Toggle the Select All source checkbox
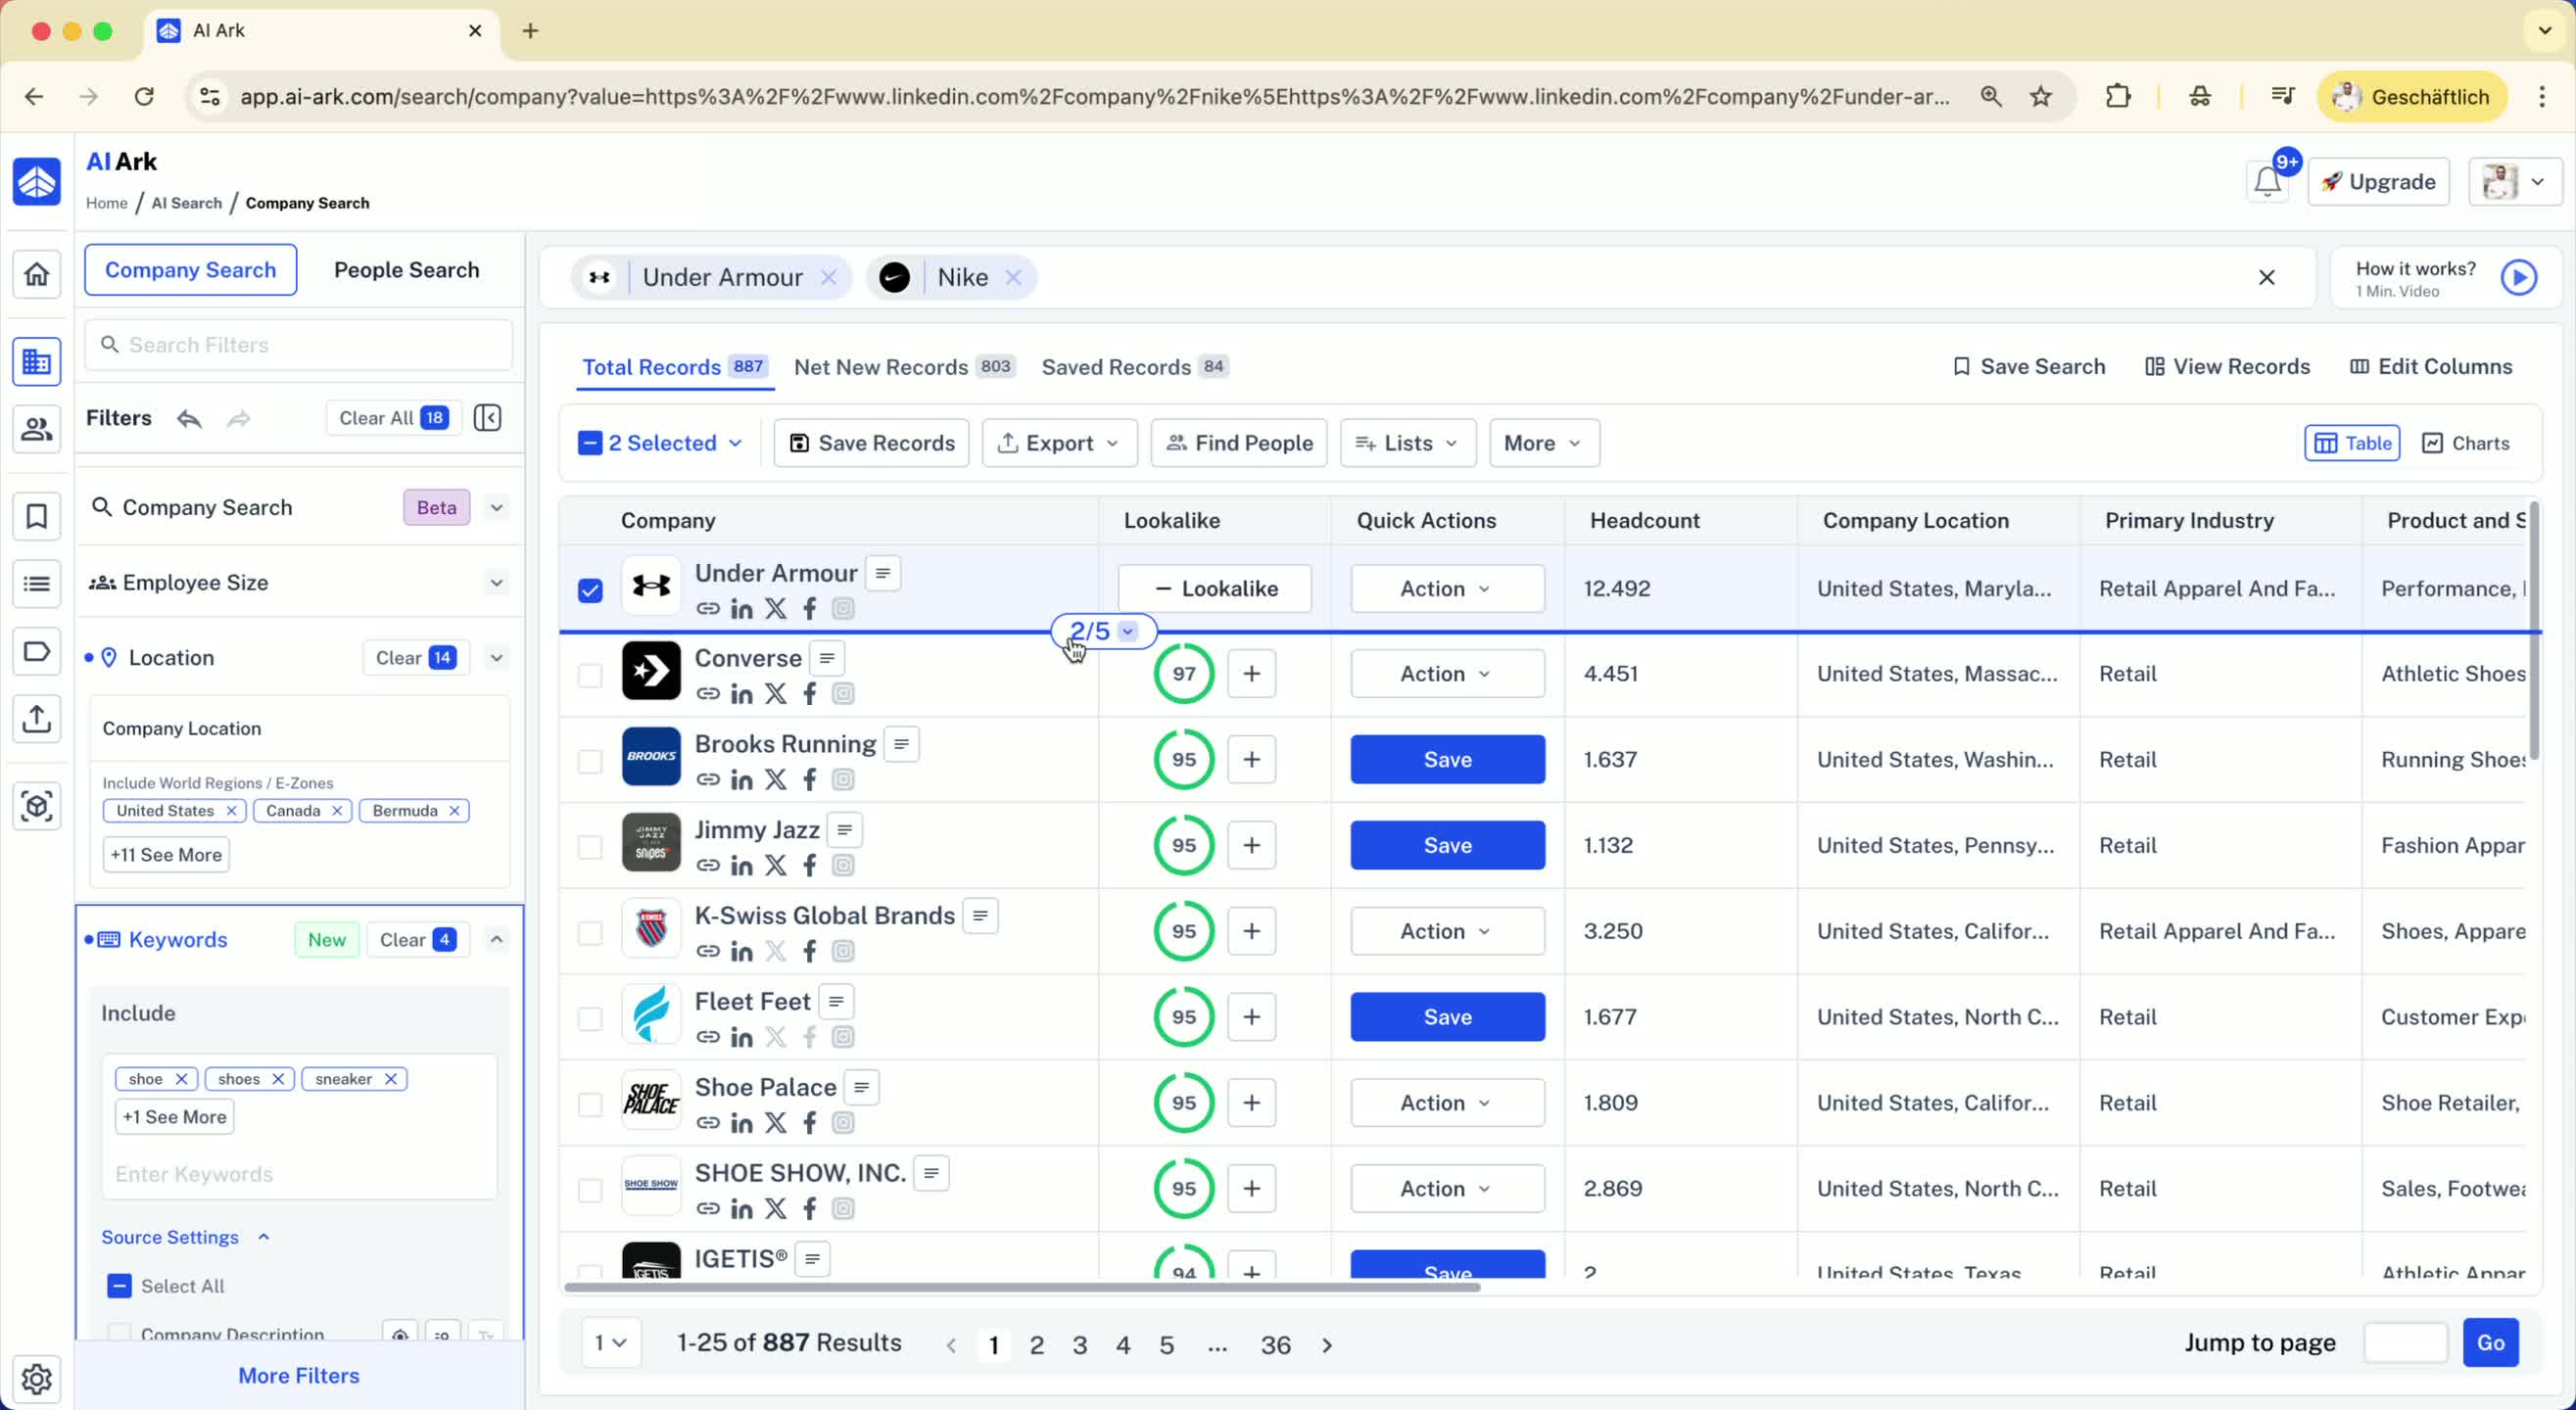 pyautogui.click(x=119, y=1286)
